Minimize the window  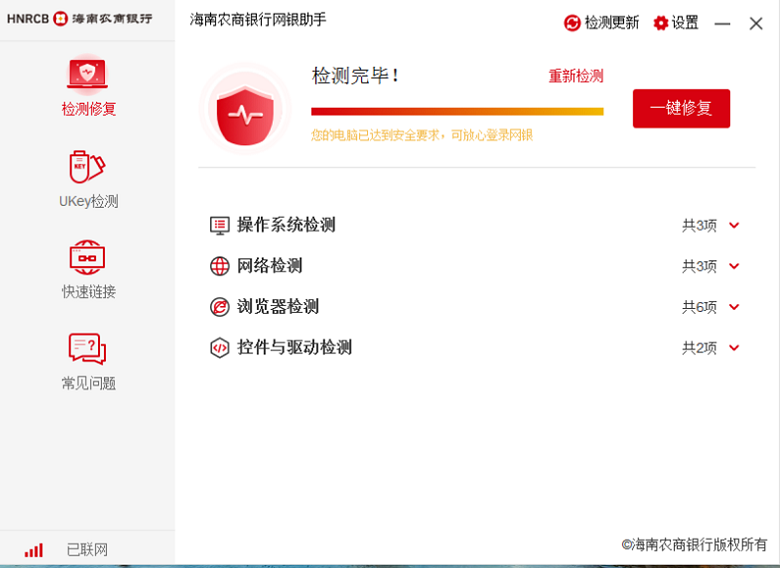pyautogui.click(x=722, y=23)
